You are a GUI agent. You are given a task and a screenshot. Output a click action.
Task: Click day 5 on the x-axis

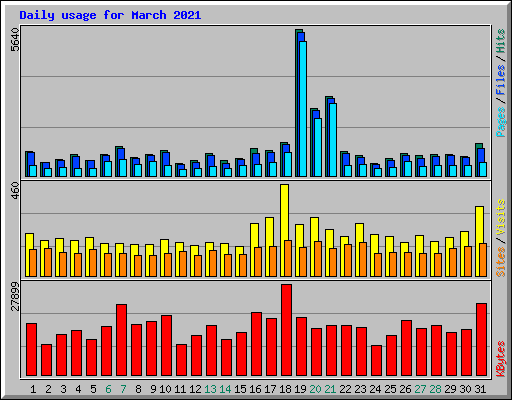[x=93, y=389]
